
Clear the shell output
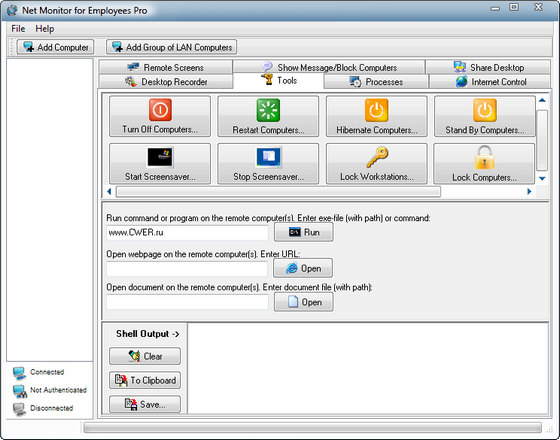coord(145,356)
